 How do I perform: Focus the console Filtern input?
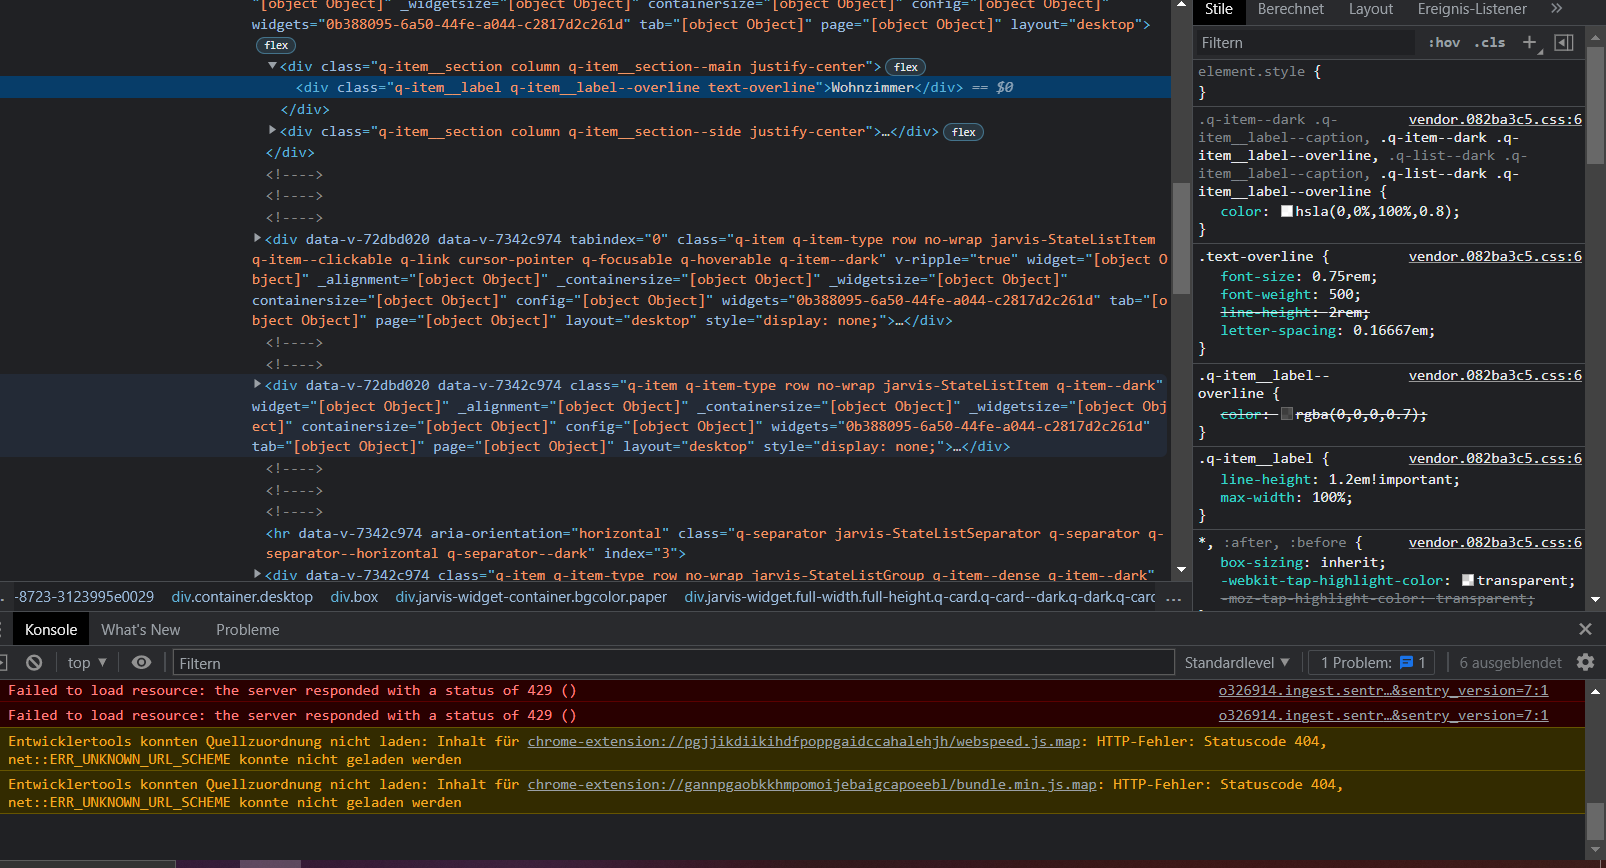coord(673,663)
